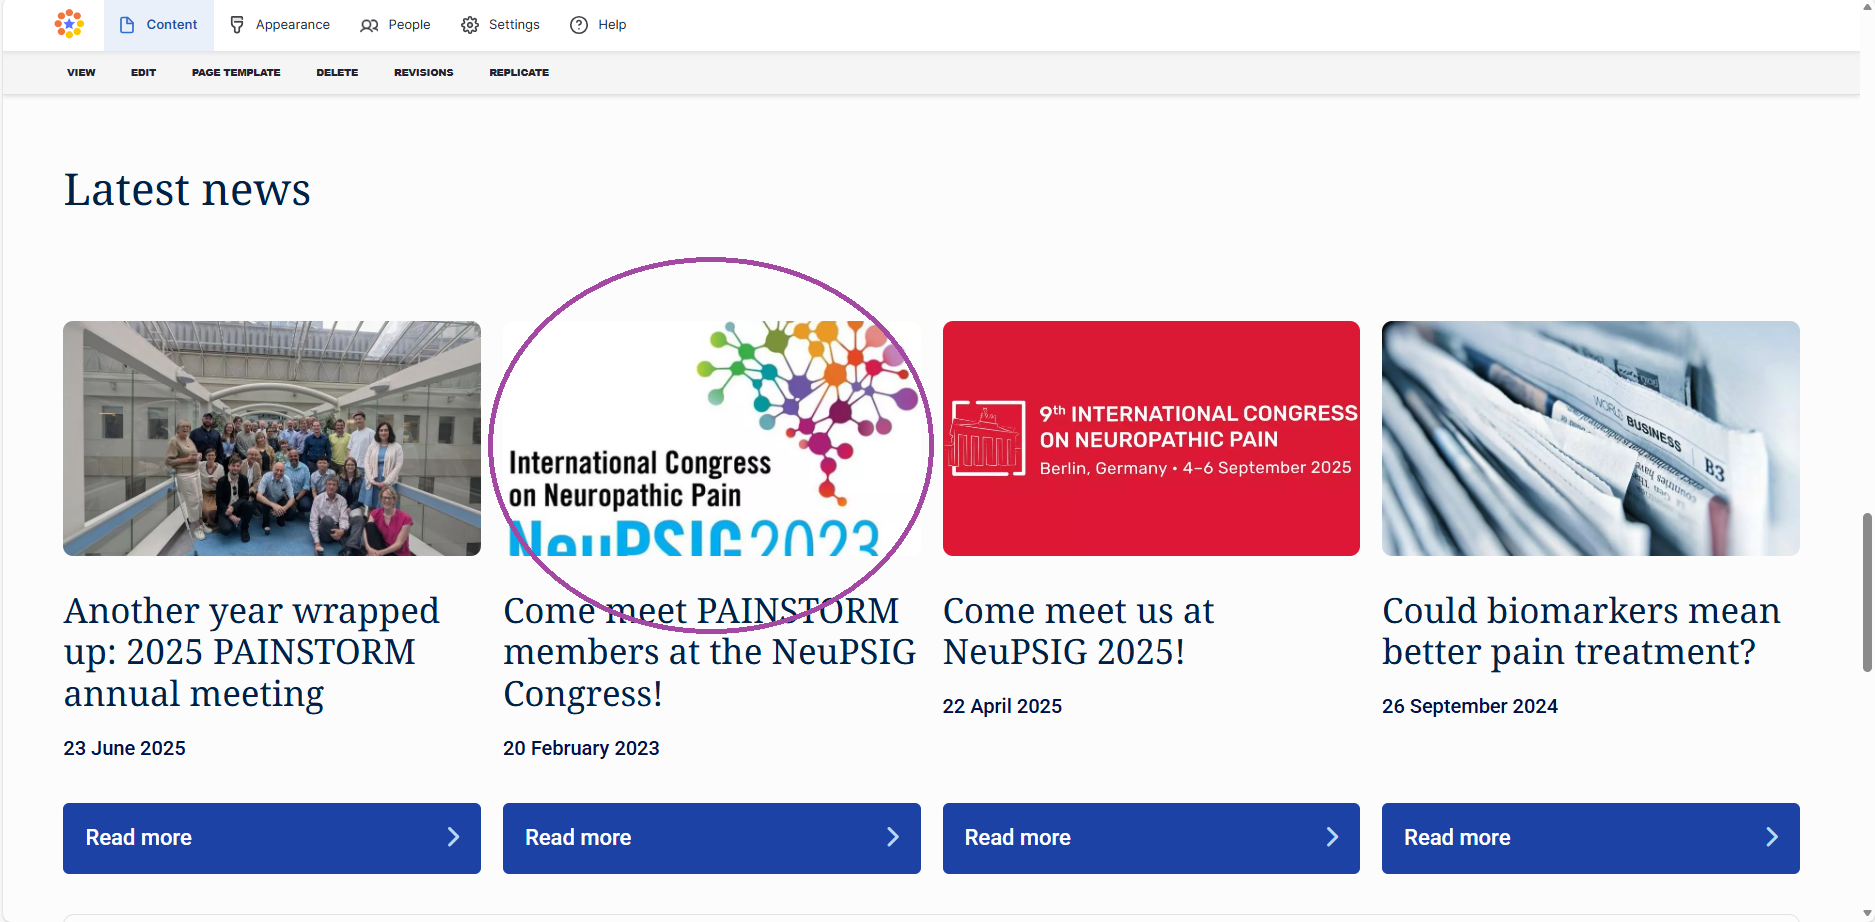
Task: Open 'Could biomarkers mean better pain treatment?' headline
Action: [x=1580, y=631]
